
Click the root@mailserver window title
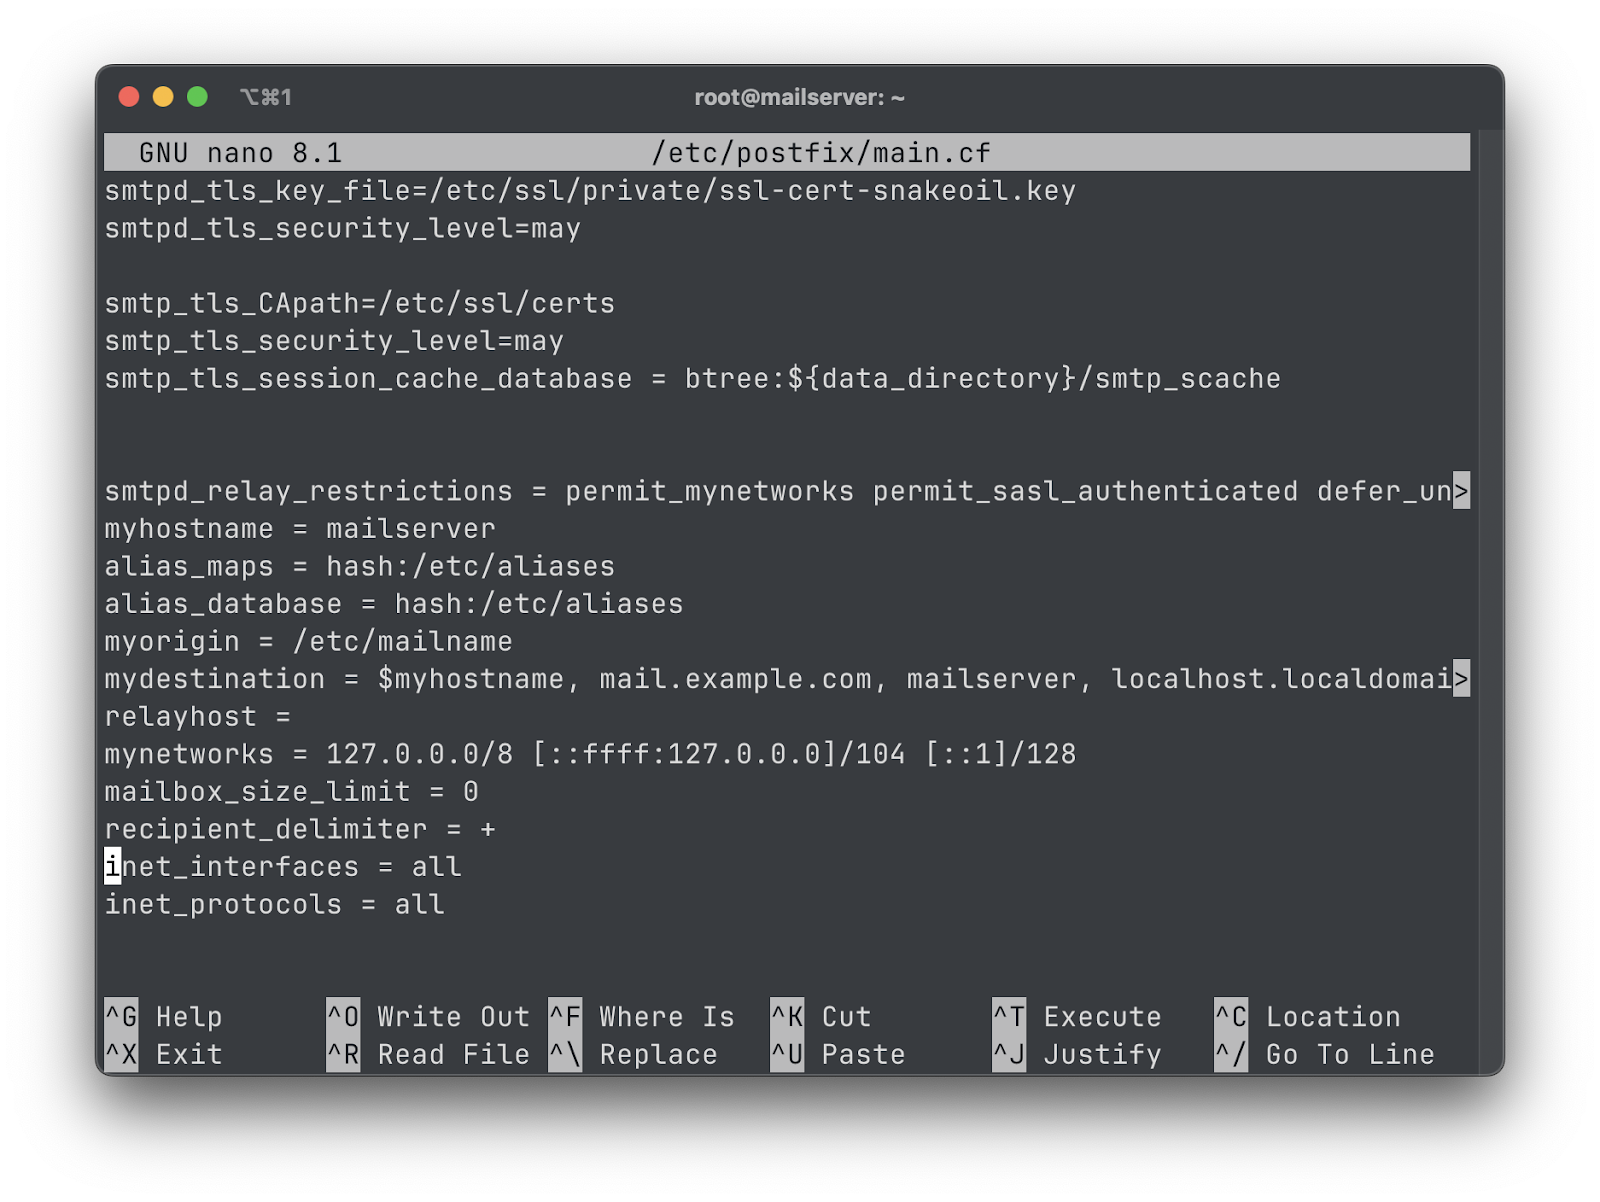(x=799, y=97)
